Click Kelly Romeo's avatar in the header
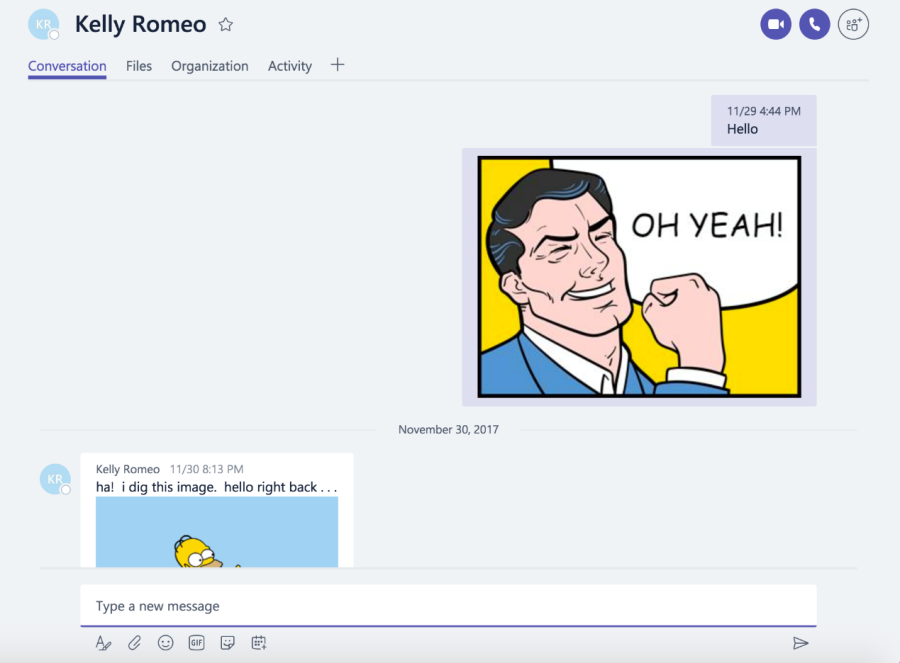The height and width of the screenshot is (663, 900). tap(44, 25)
